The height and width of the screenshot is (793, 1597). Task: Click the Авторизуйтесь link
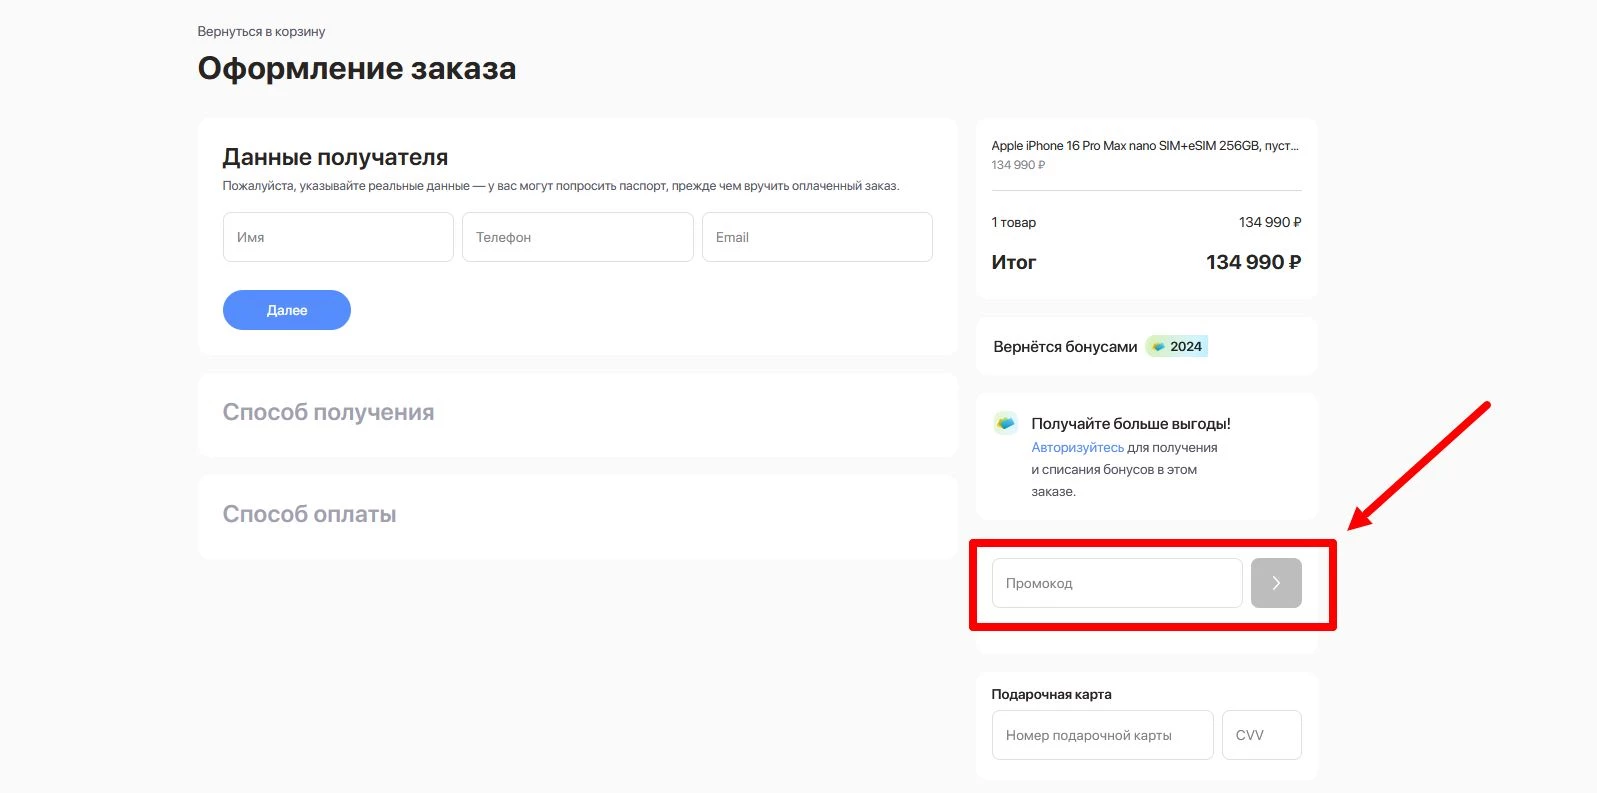1077,448
